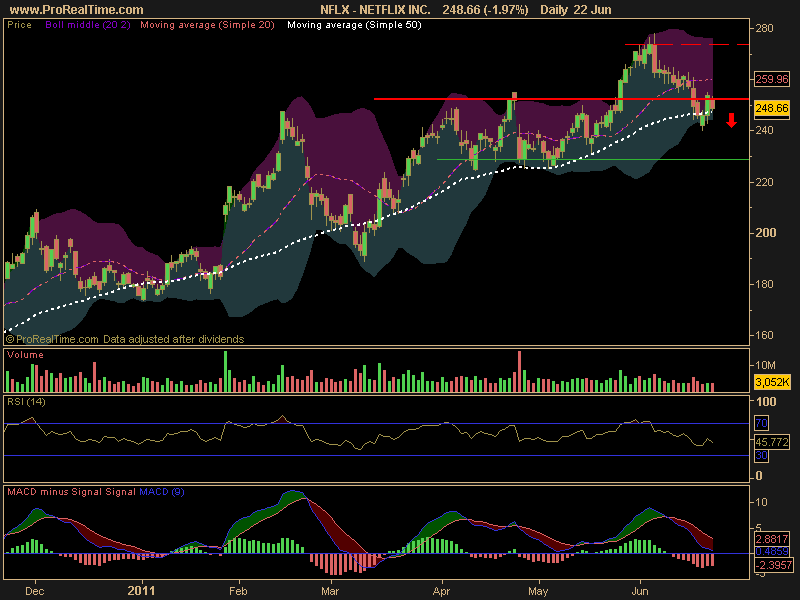This screenshot has height=600, width=800.
Task: Click the -2.3957 histogram value tag
Action: point(773,565)
